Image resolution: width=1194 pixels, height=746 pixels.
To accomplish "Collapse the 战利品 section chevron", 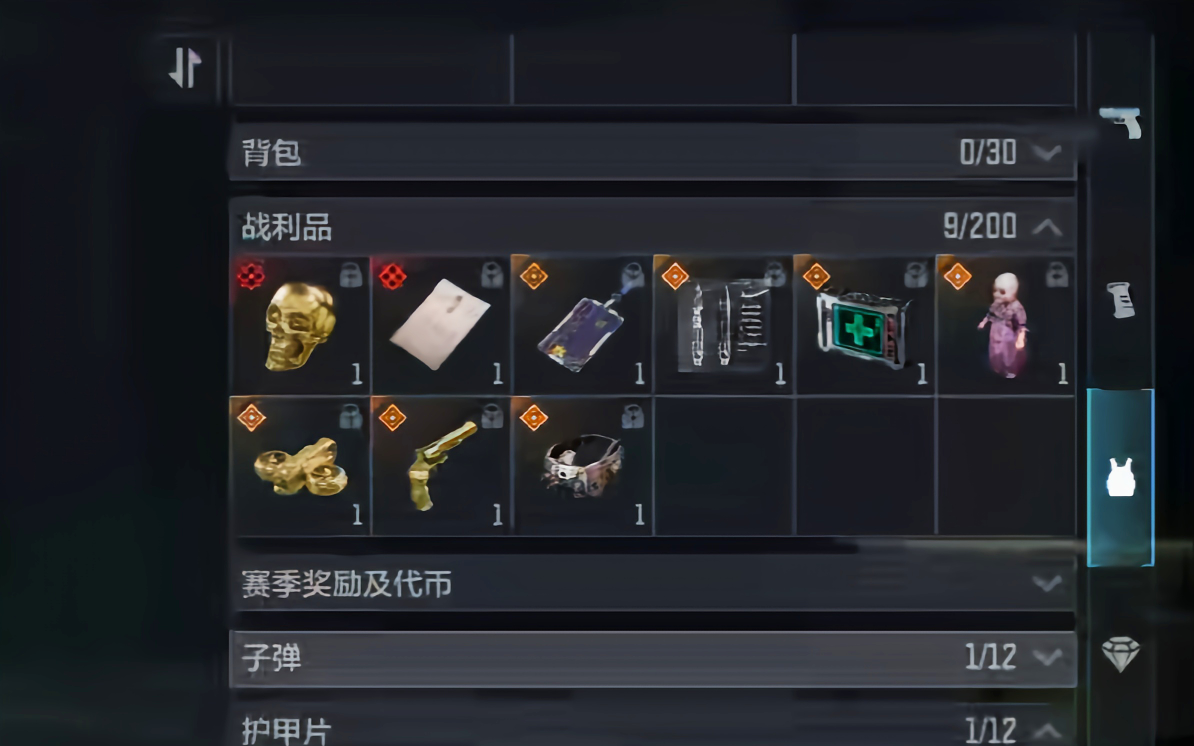I will [x=1048, y=226].
